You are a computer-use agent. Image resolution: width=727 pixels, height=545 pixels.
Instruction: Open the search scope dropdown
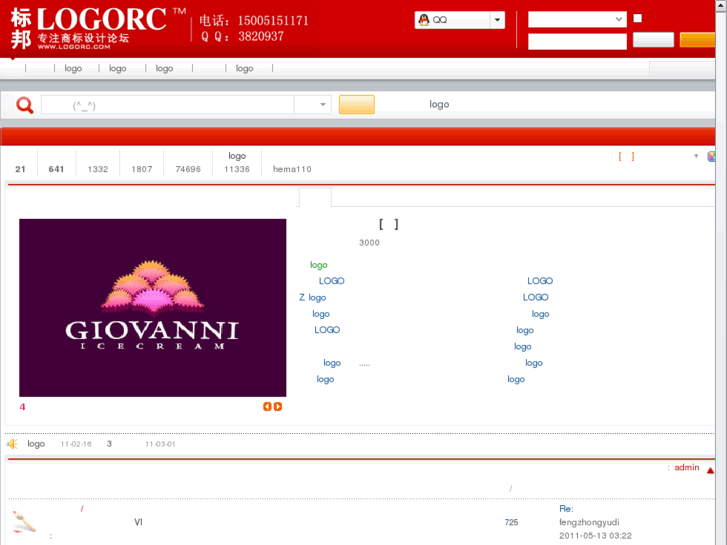(x=313, y=105)
